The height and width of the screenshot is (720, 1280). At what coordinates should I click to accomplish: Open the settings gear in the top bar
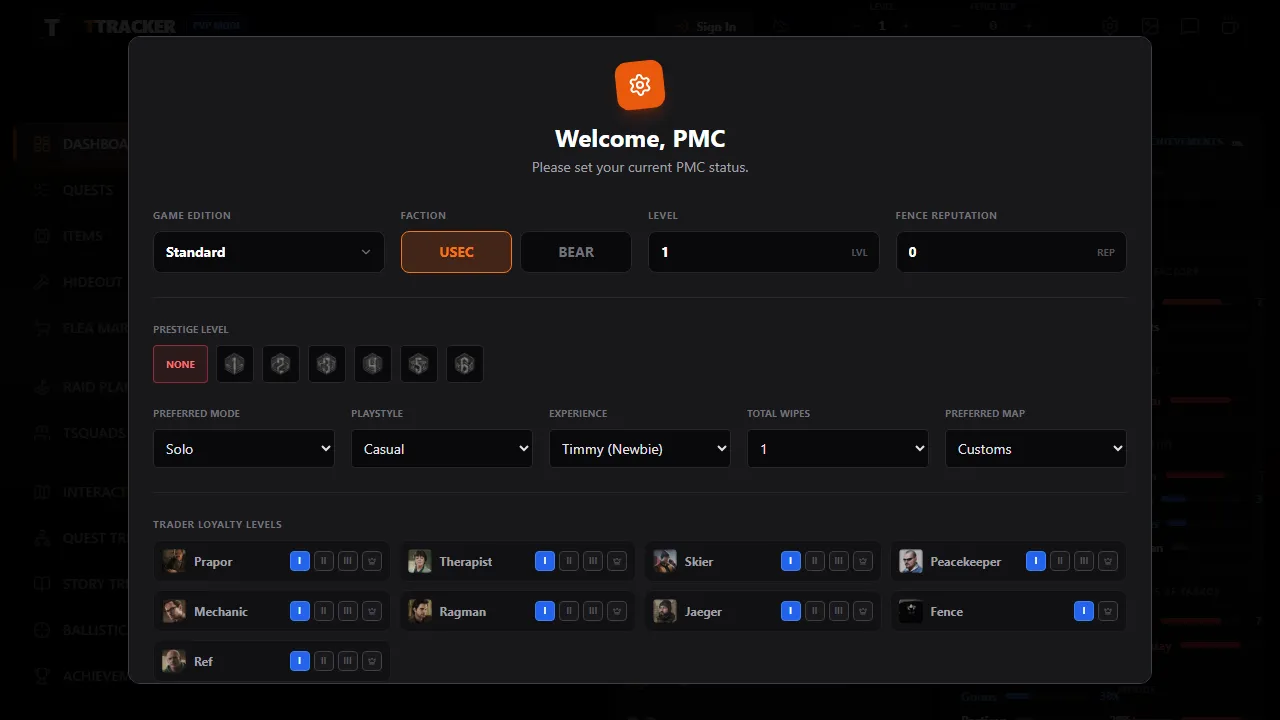point(1110,26)
